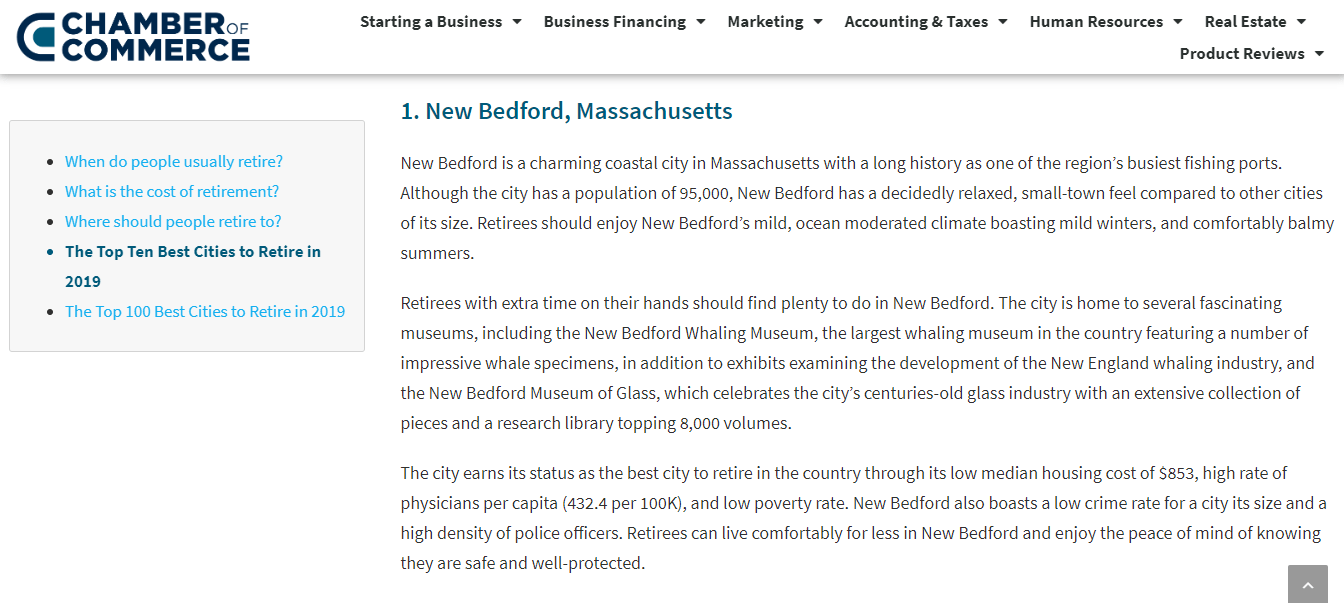Open the Starting a Business menu
The width and height of the screenshot is (1344, 603).
click(x=431, y=22)
